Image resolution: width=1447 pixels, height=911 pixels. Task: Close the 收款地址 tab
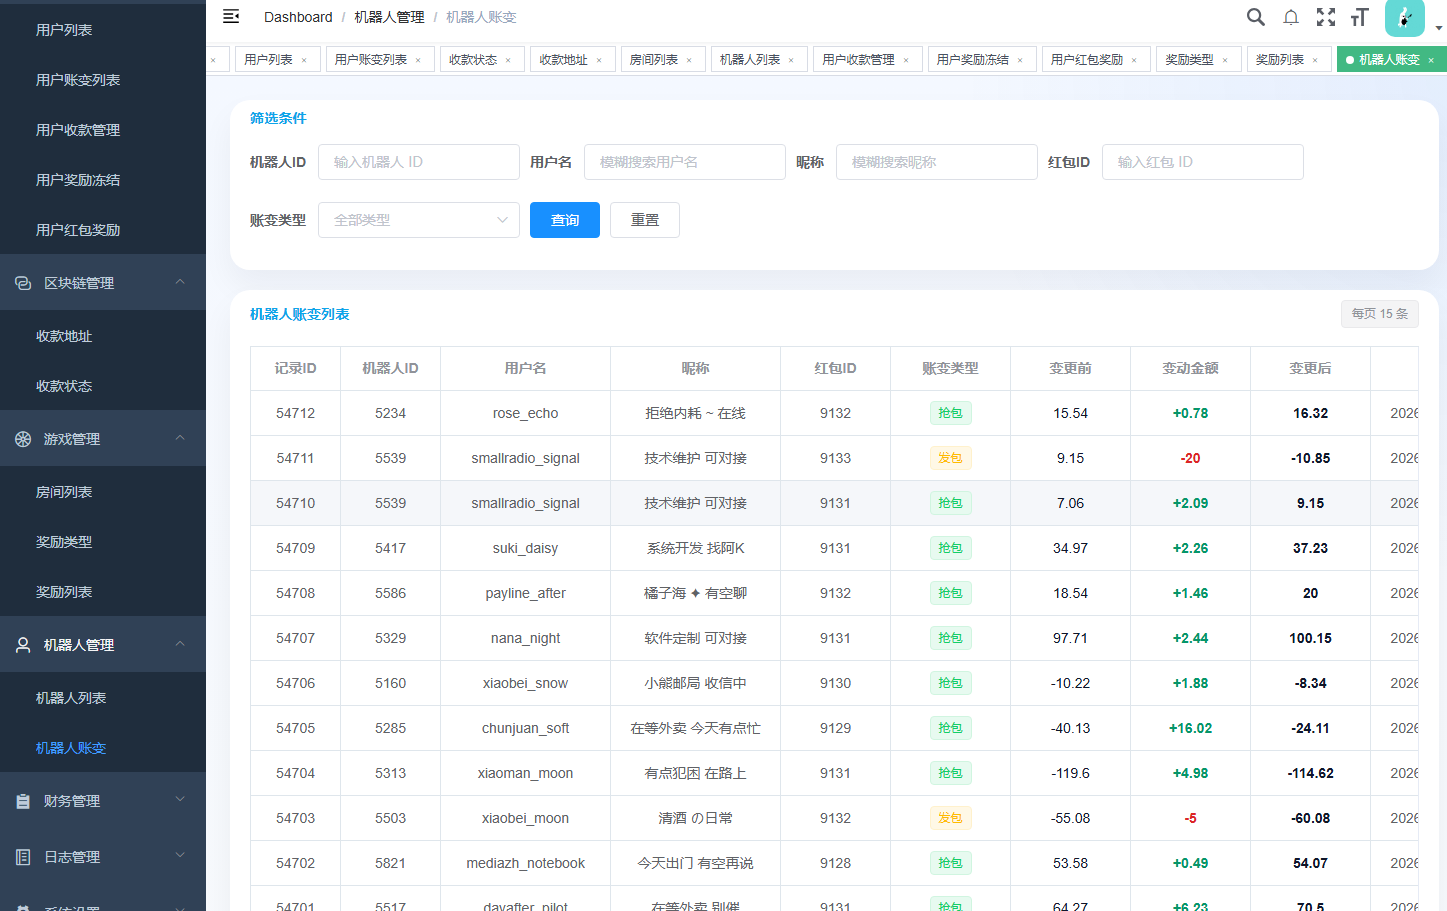(x=599, y=60)
